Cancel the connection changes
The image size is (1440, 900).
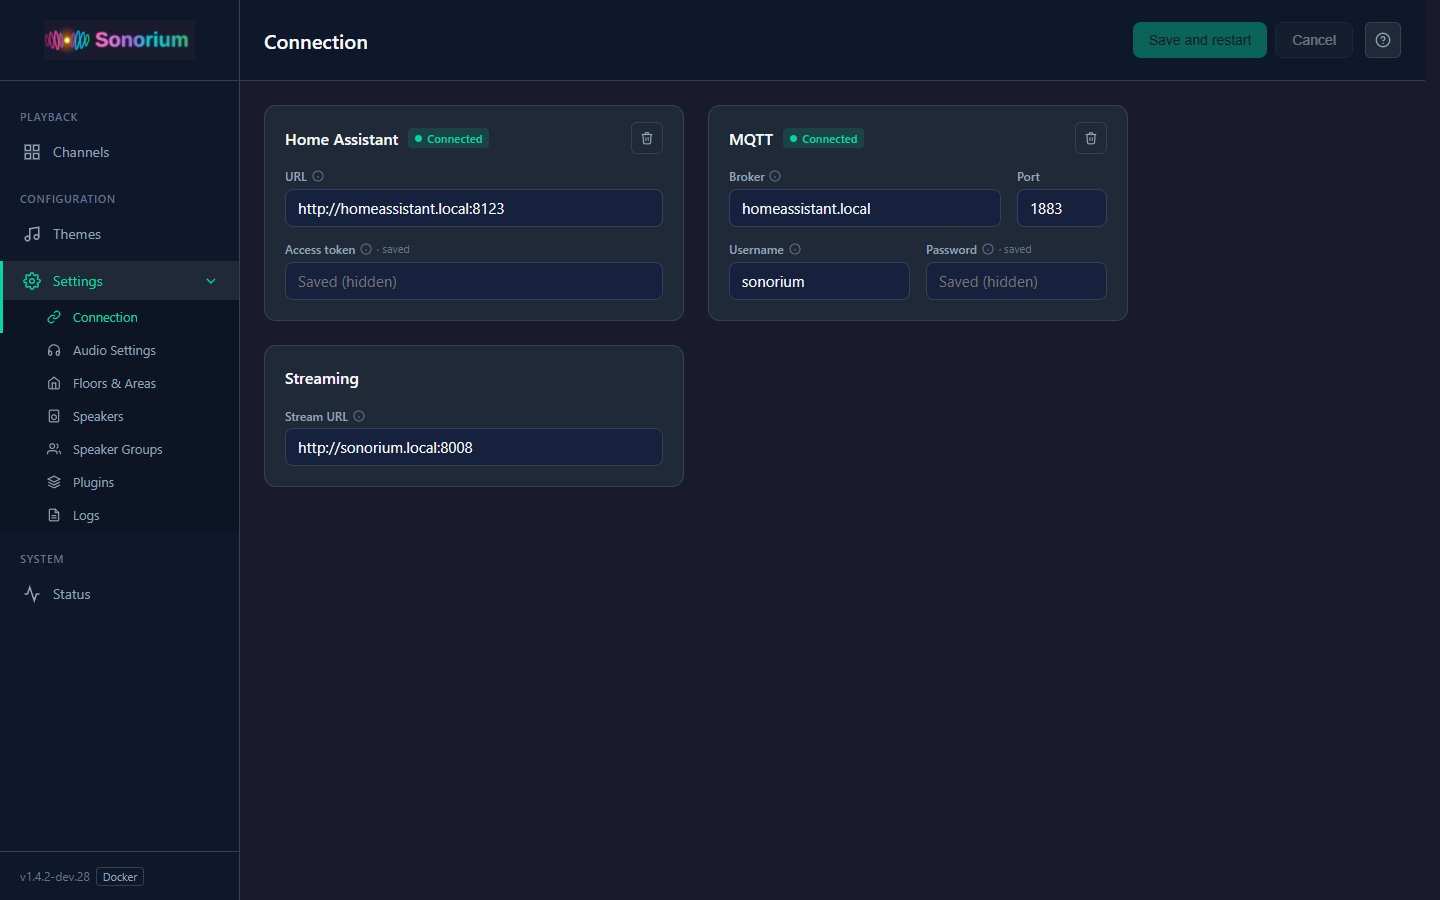pos(1314,40)
